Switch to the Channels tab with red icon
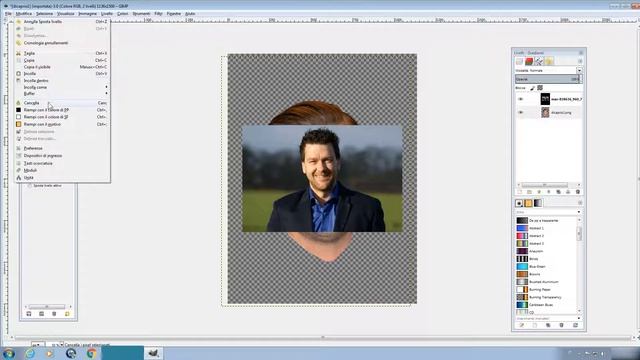The width and height of the screenshot is (640, 360). click(x=529, y=61)
